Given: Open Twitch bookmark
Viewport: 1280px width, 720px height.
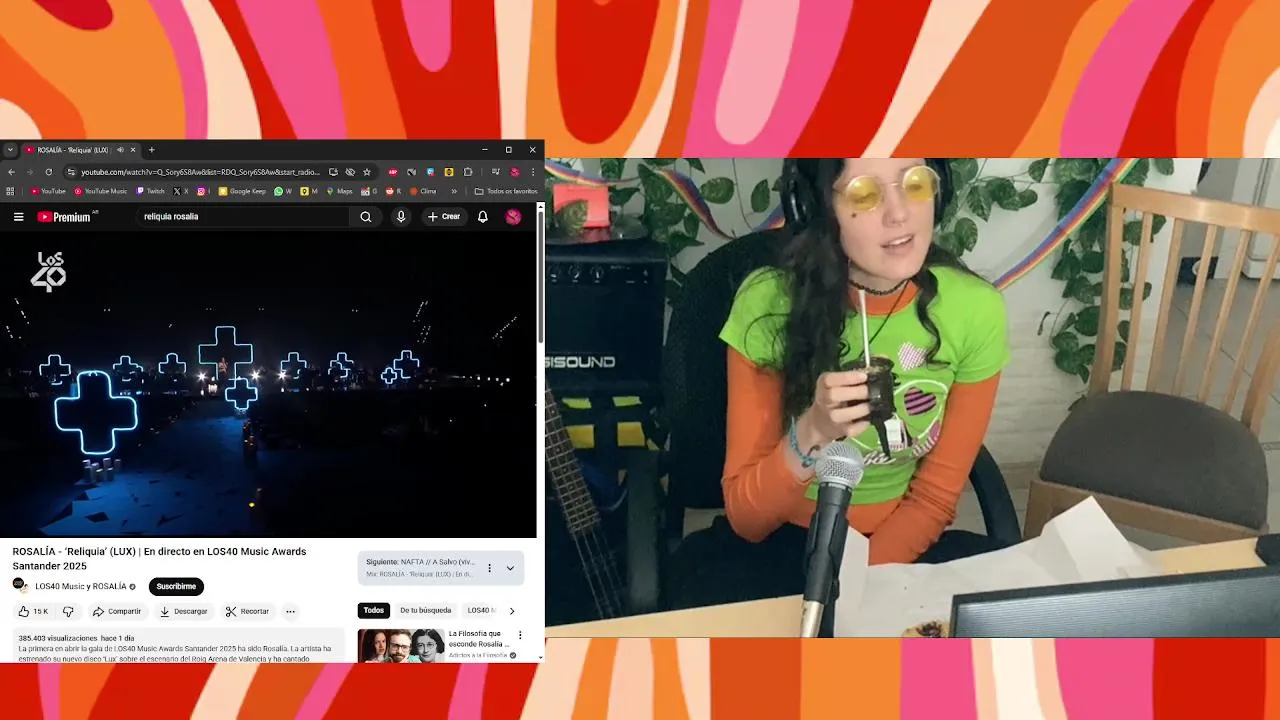Looking at the screenshot, I should [x=151, y=191].
